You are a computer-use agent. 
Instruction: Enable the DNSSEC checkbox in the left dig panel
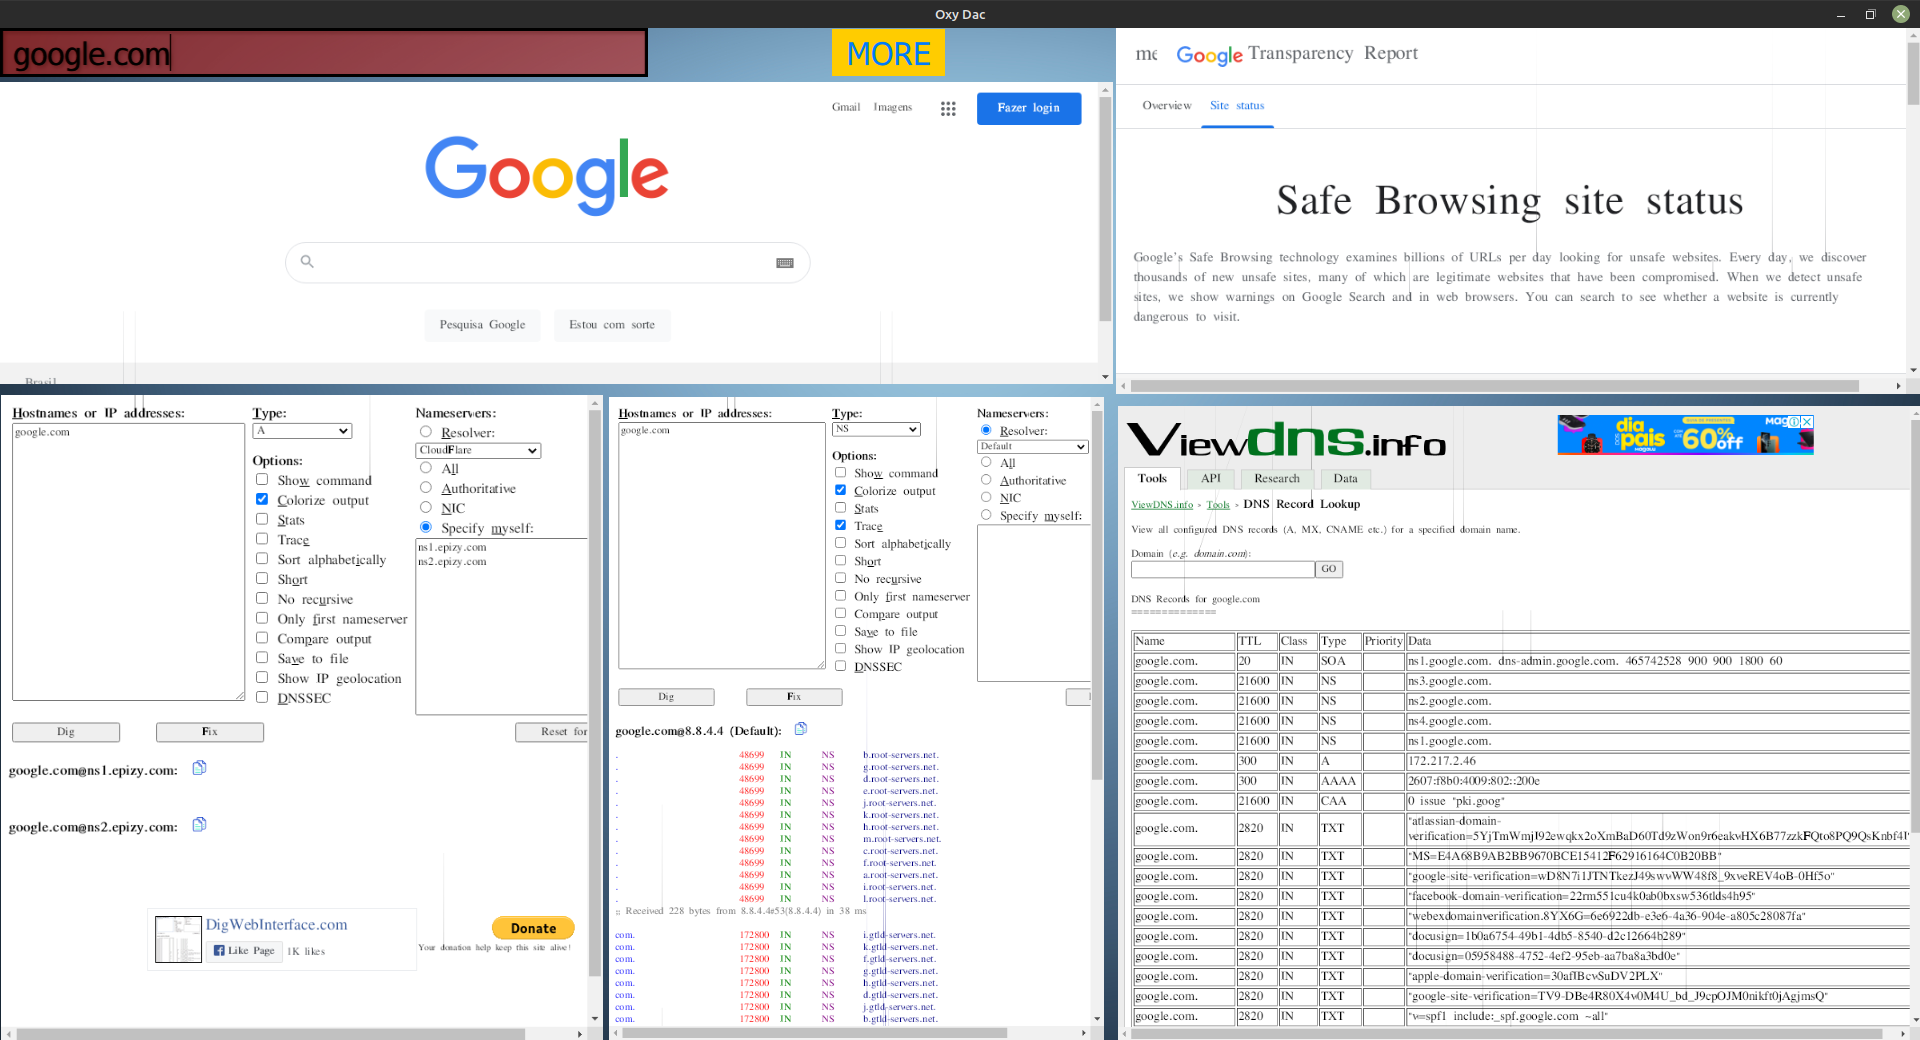click(262, 697)
